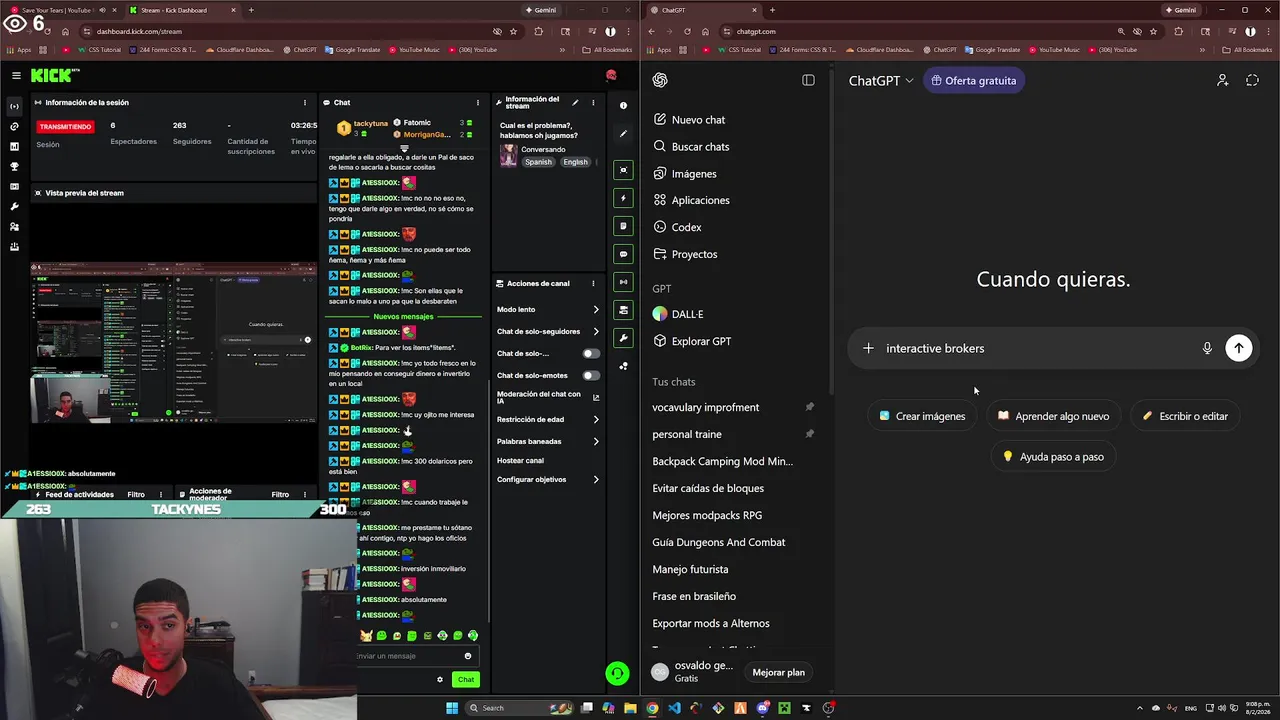Toggle the follower-only chat switch above solo-emotes
The height and width of the screenshot is (720, 1280).
pos(591,353)
